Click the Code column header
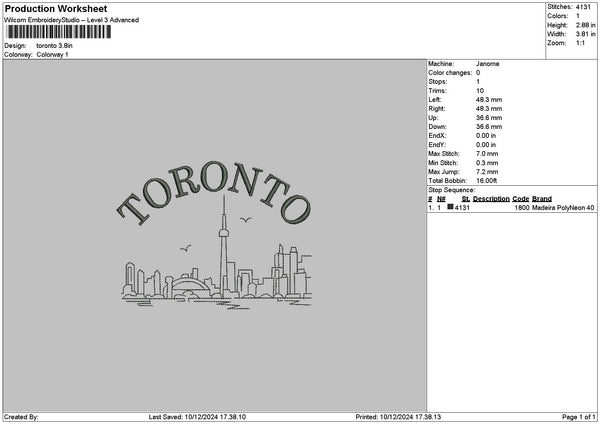The height and width of the screenshot is (424, 600). (x=520, y=199)
